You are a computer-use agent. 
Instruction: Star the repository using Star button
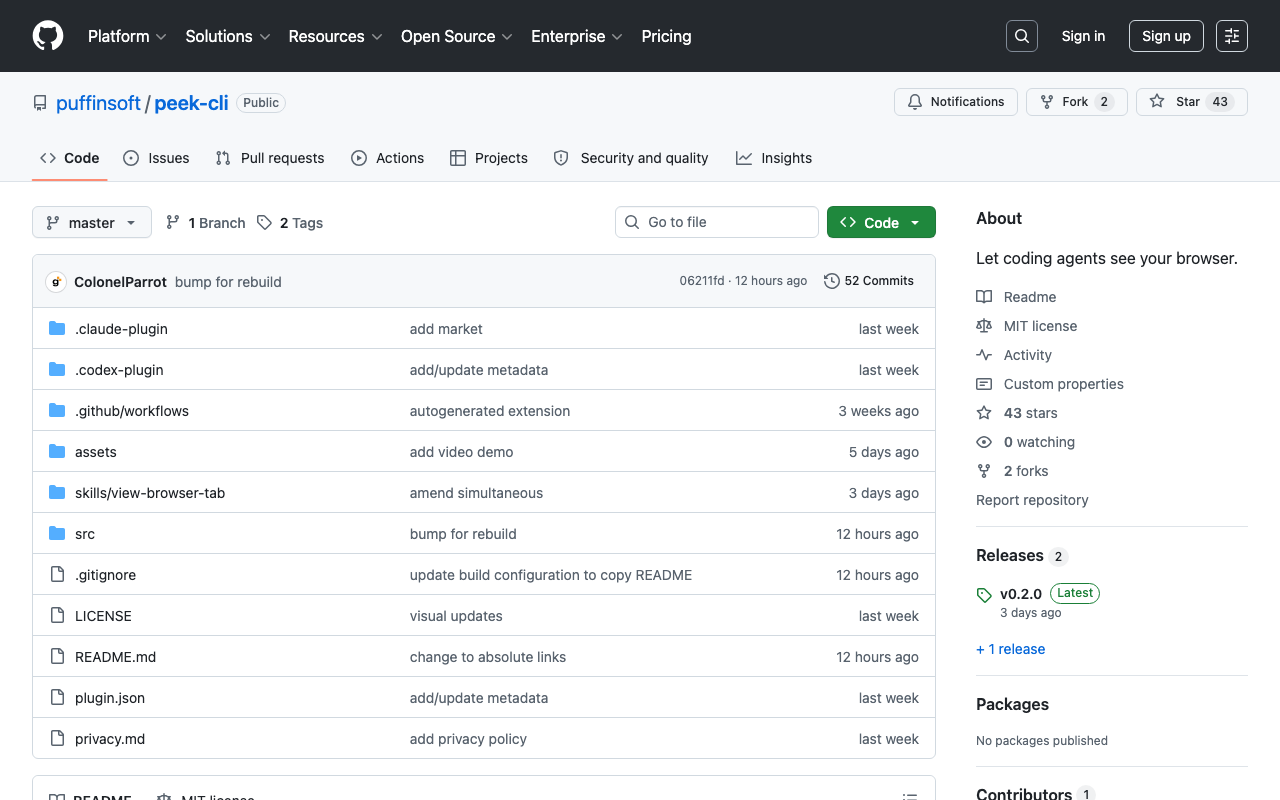[1191, 102]
